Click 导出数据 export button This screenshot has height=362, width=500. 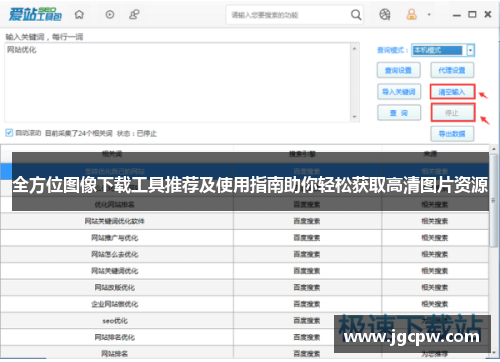(x=452, y=134)
